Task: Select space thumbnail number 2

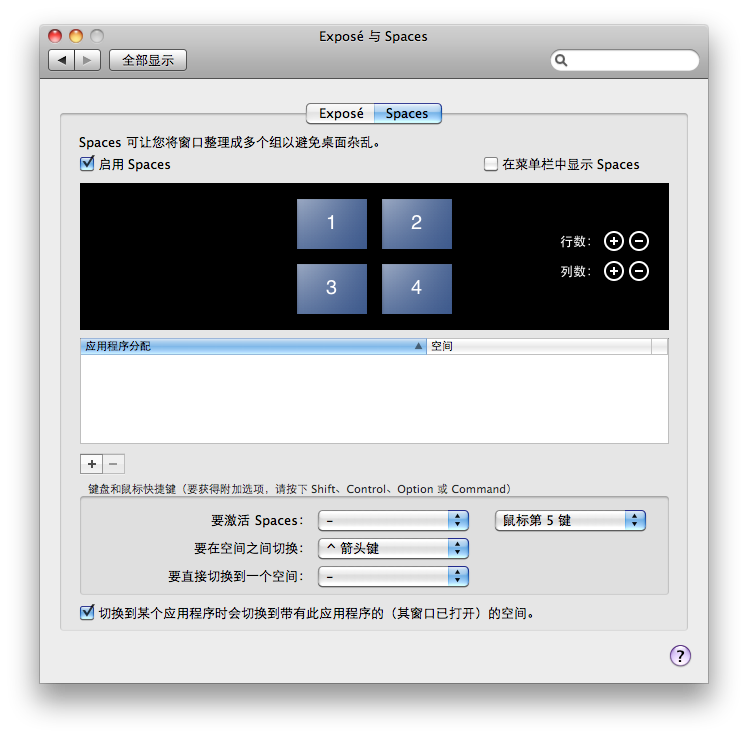Action: pyautogui.click(x=416, y=224)
